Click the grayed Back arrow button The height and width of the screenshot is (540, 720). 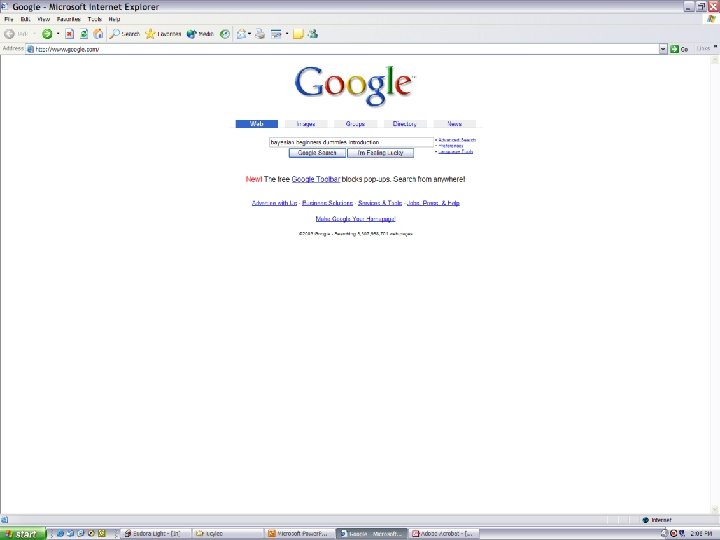9,34
